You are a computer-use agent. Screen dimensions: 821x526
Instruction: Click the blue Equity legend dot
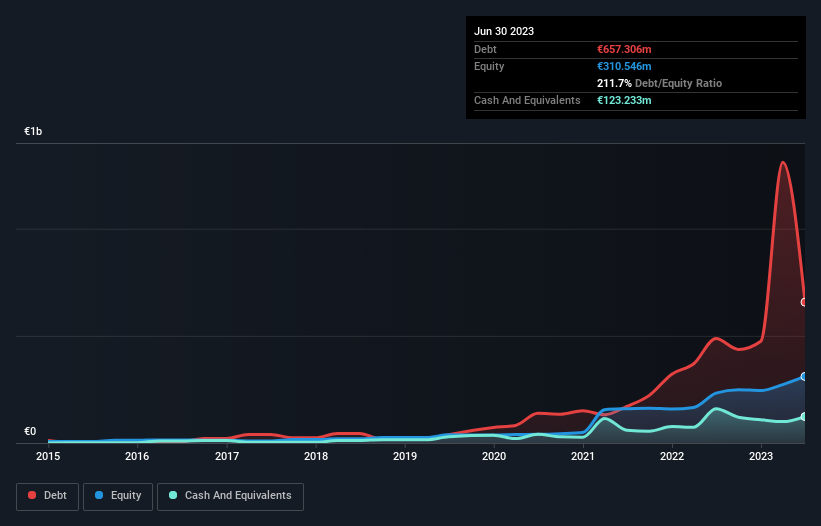pos(99,495)
